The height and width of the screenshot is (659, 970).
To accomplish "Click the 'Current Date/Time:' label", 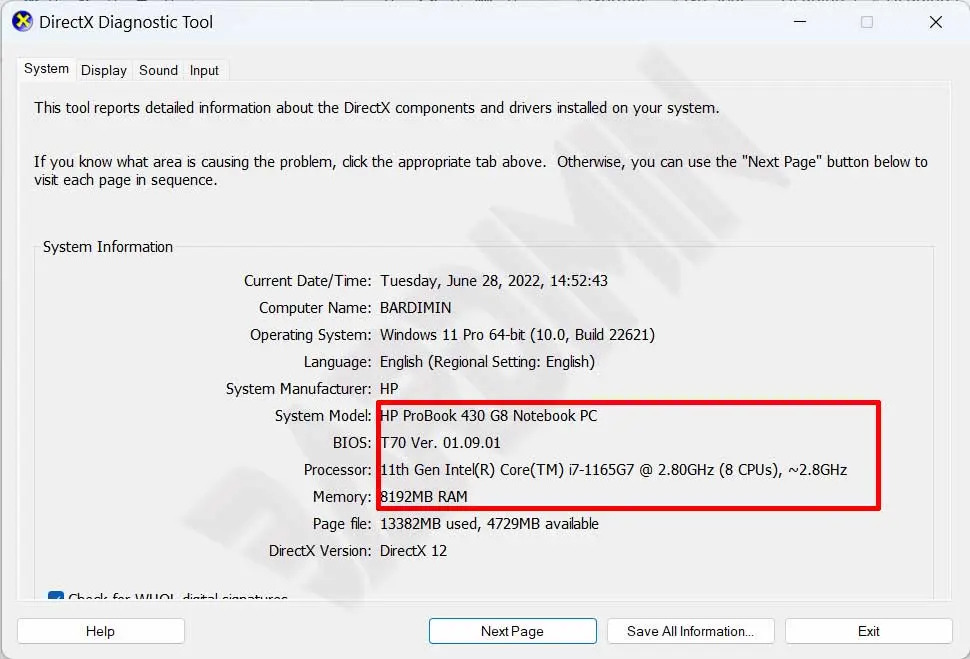I will click(307, 281).
